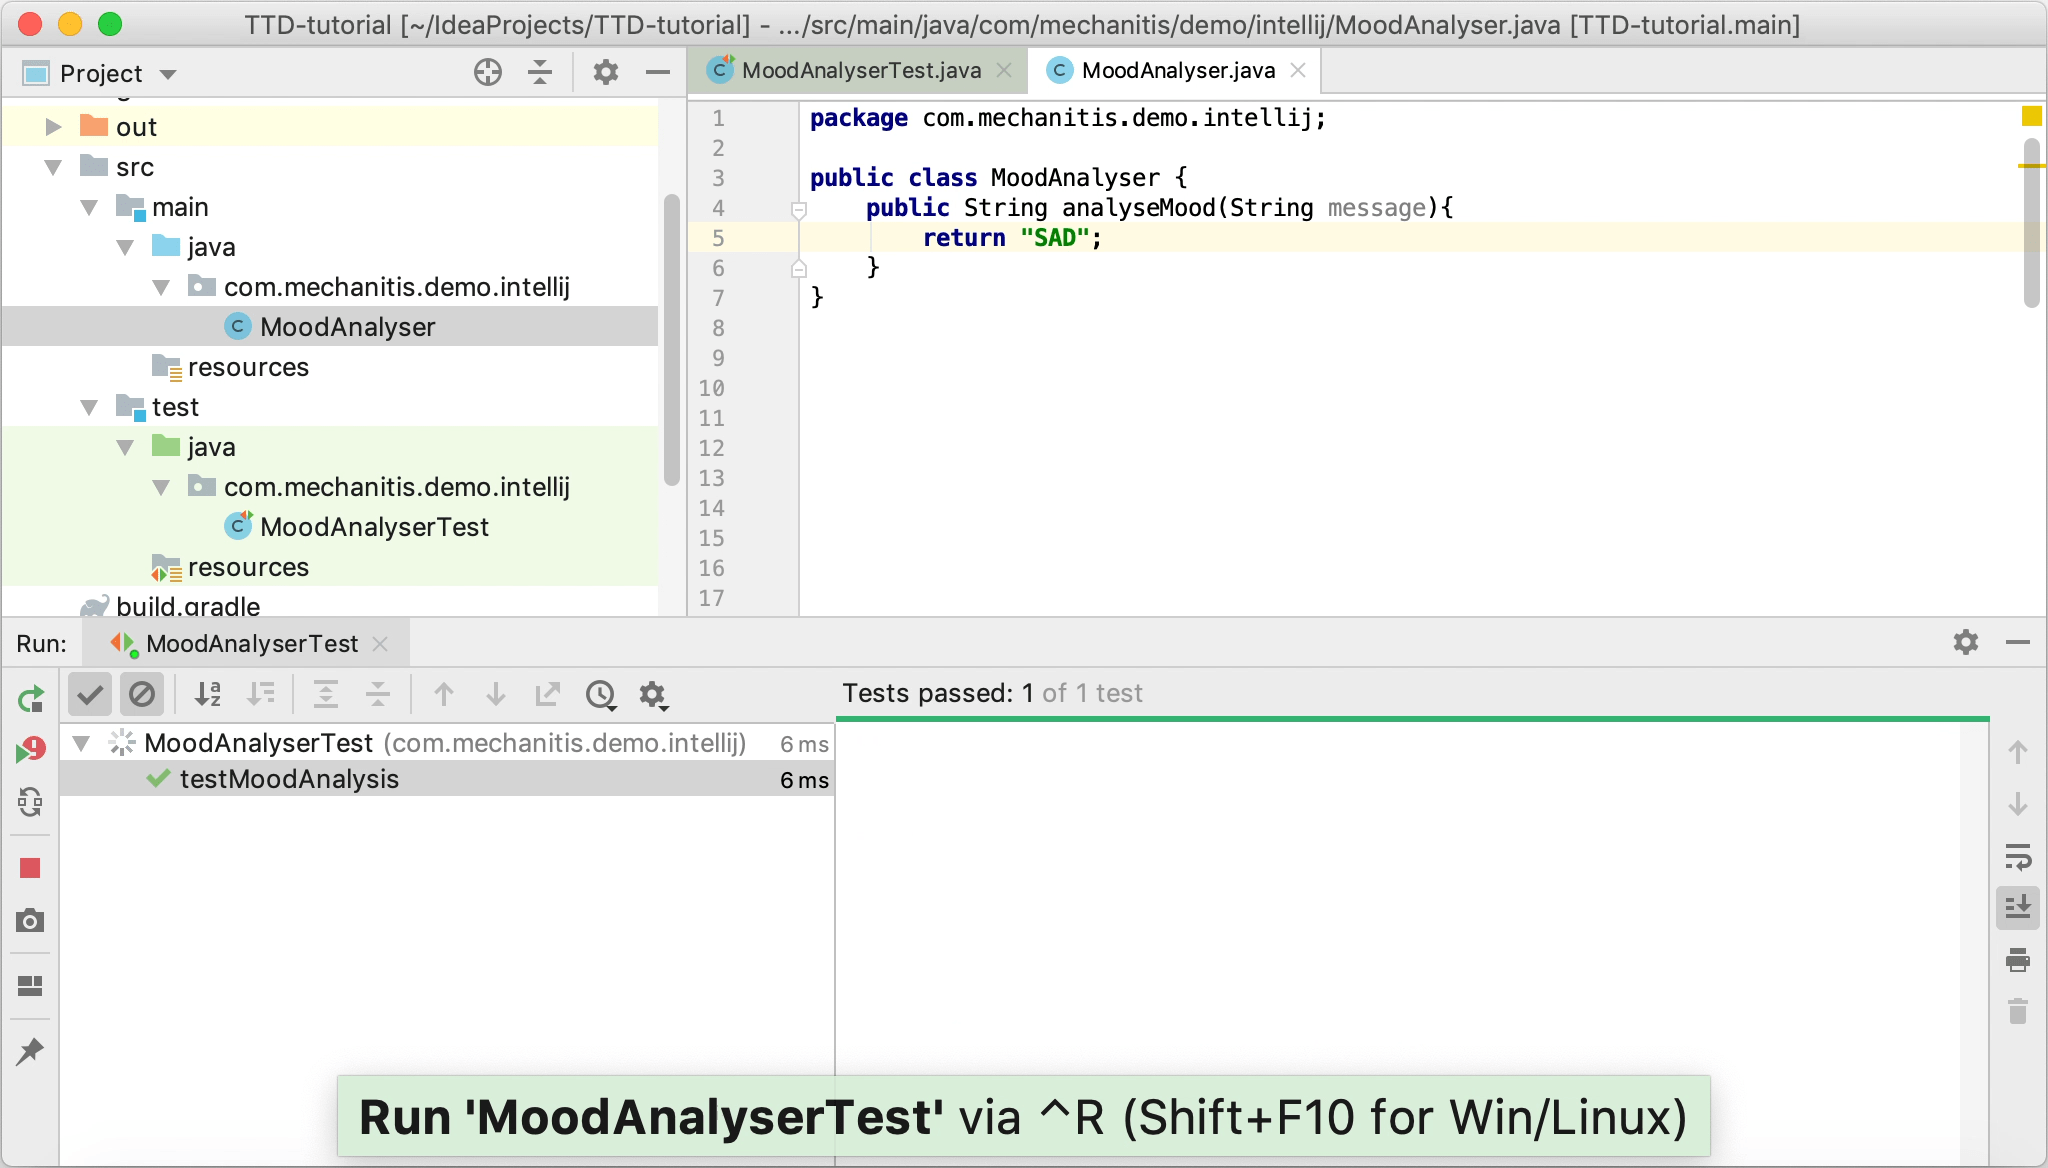Toggle show passed tests filter

pyautogui.click(x=89, y=694)
